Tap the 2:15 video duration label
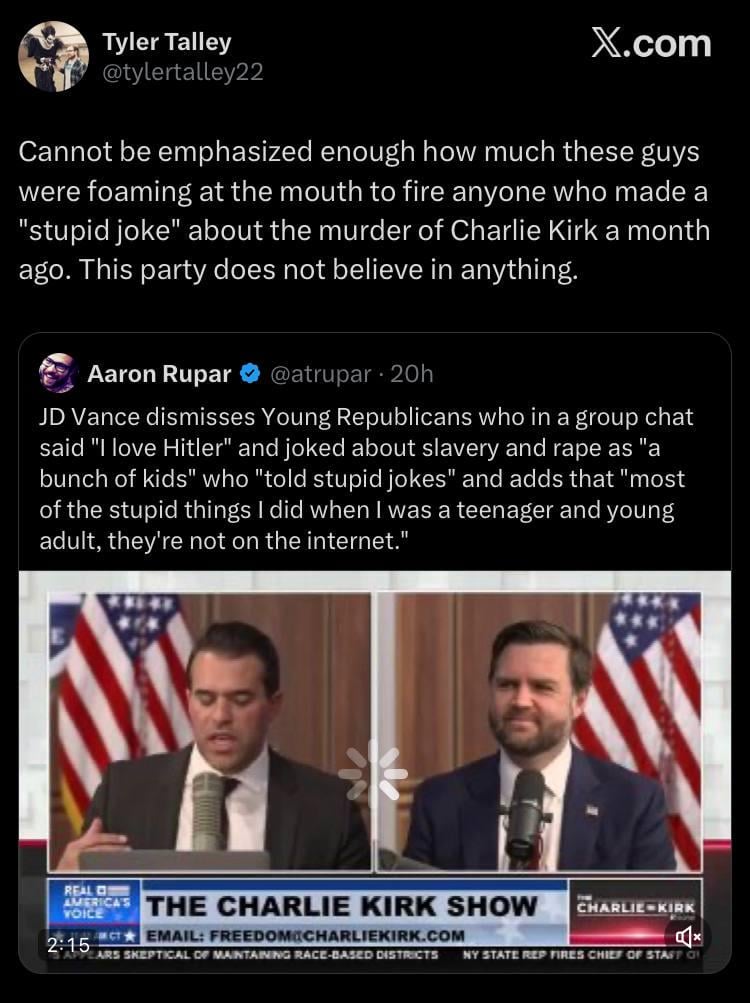The height and width of the screenshot is (1003, 750). click(x=68, y=944)
